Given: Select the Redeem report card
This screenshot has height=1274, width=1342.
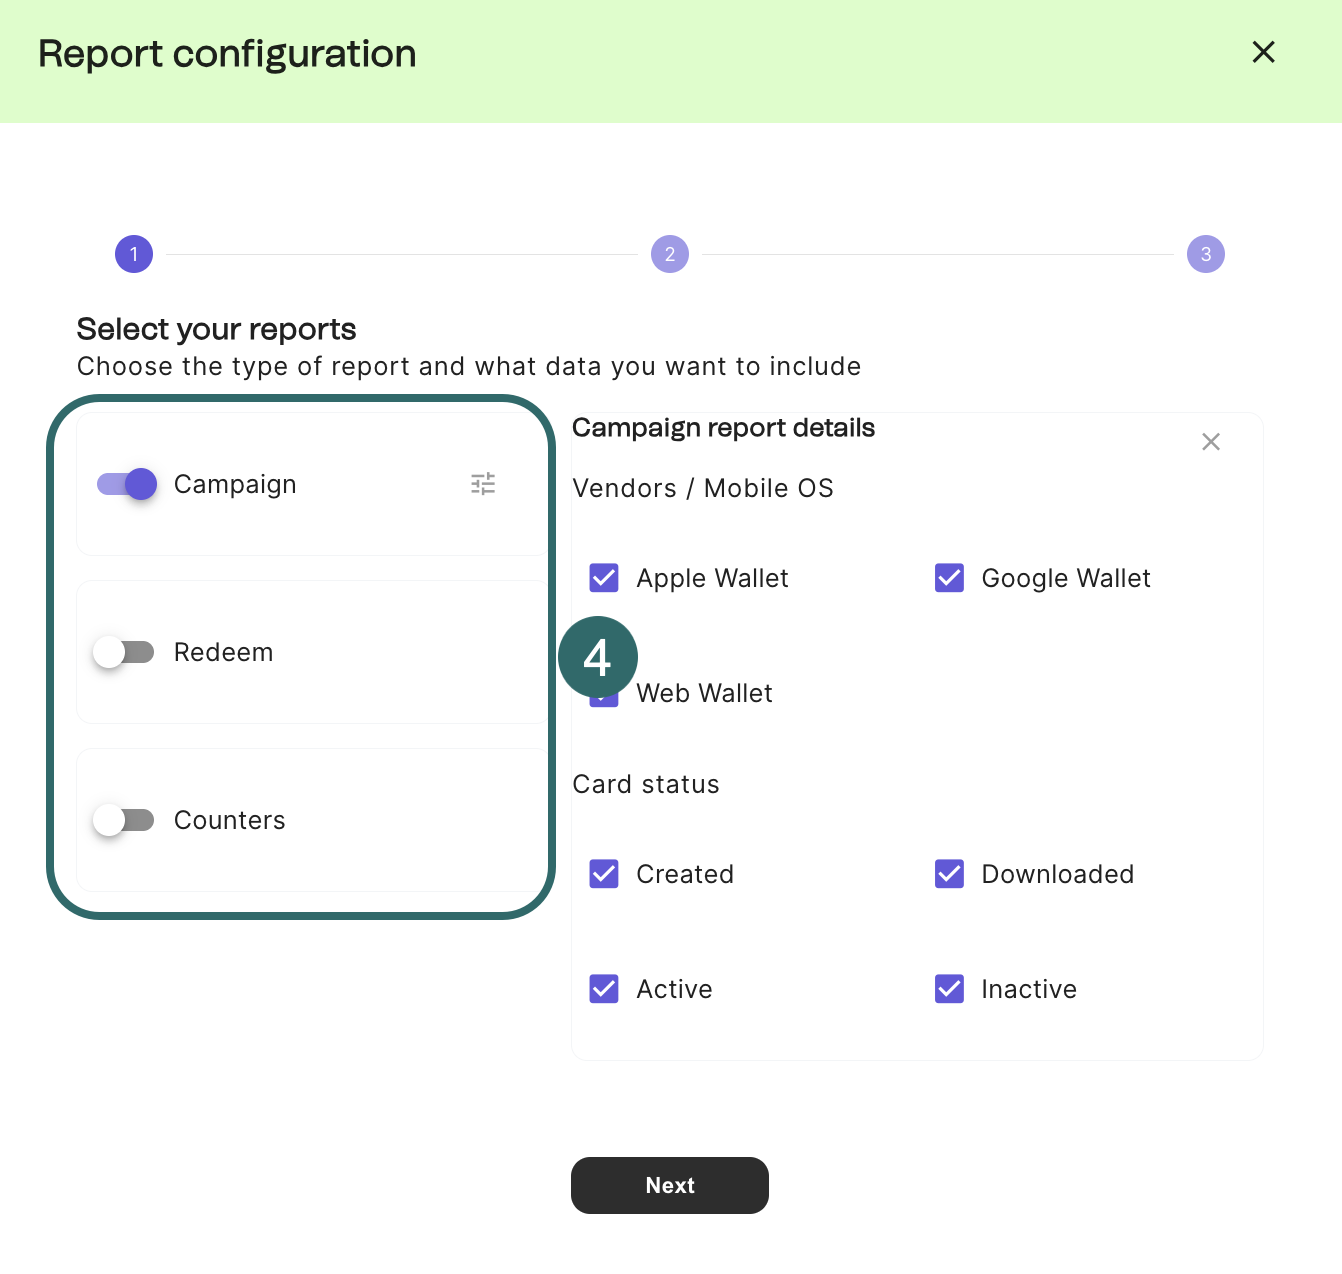Looking at the screenshot, I should tap(310, 651).
